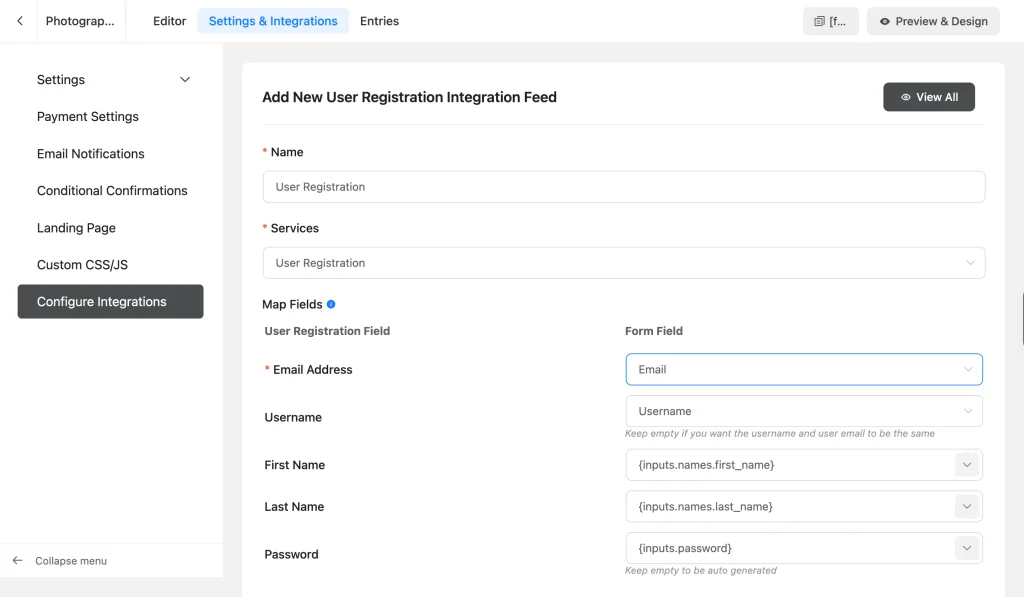1024x597 pixels.
Task: Open Payment Settings in sidebar
Action: click(88, 116)
